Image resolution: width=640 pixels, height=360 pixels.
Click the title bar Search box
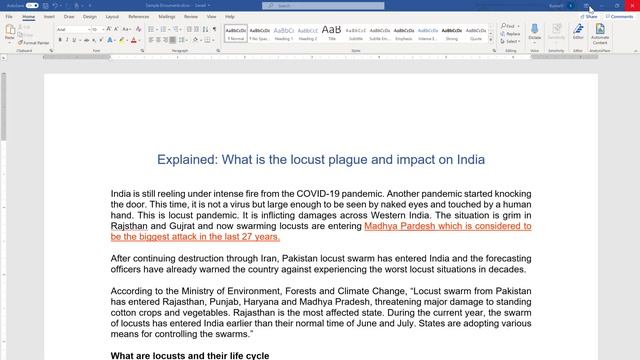point(323,6)
